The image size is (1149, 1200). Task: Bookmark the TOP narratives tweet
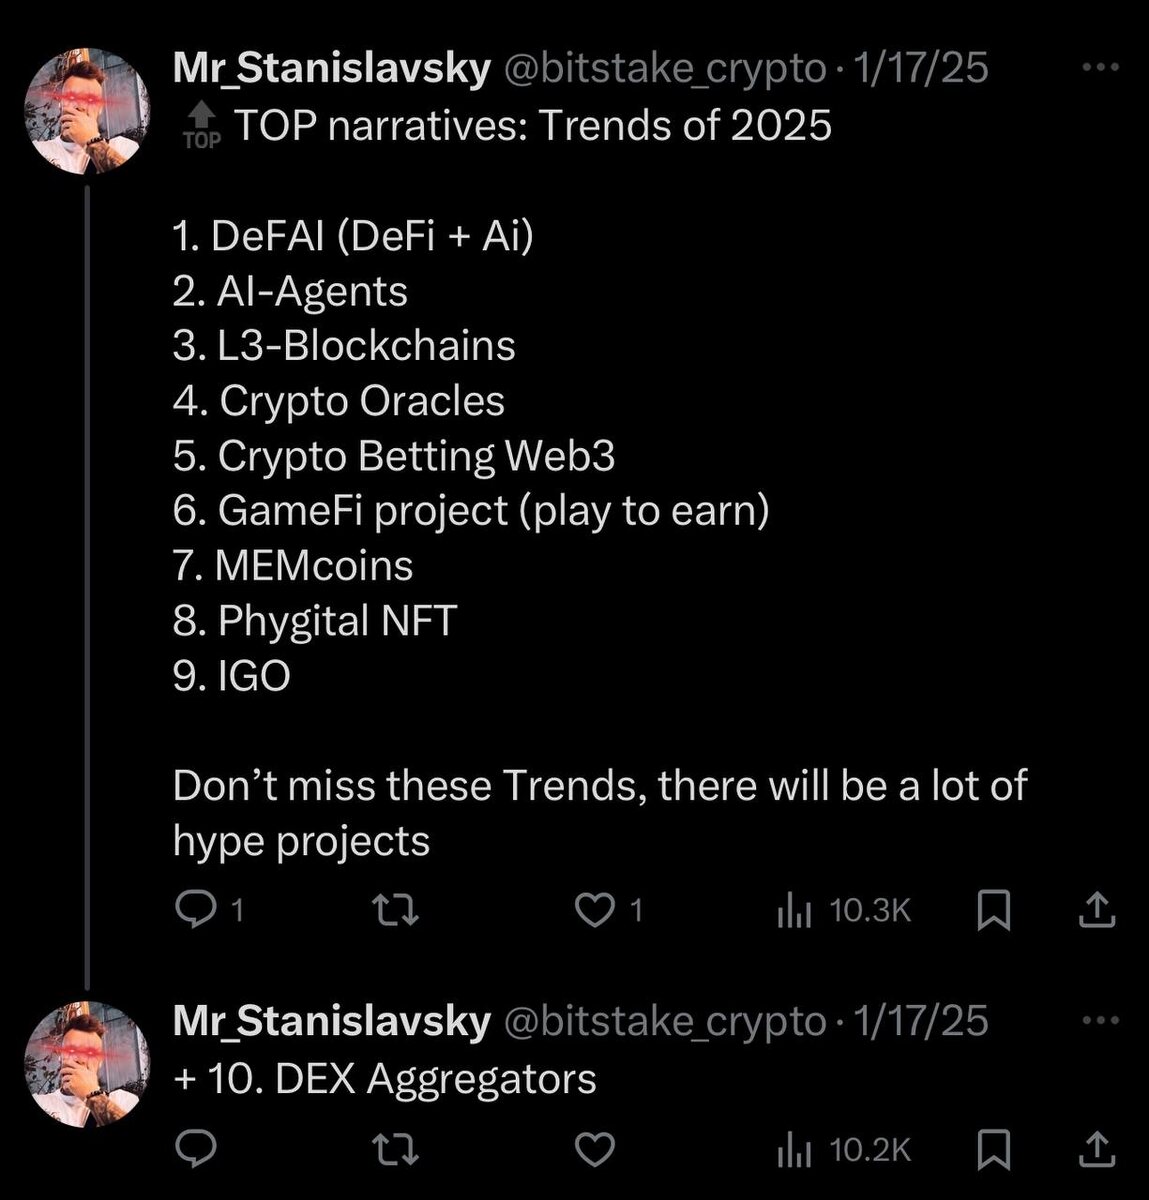[x=996, y=908]
